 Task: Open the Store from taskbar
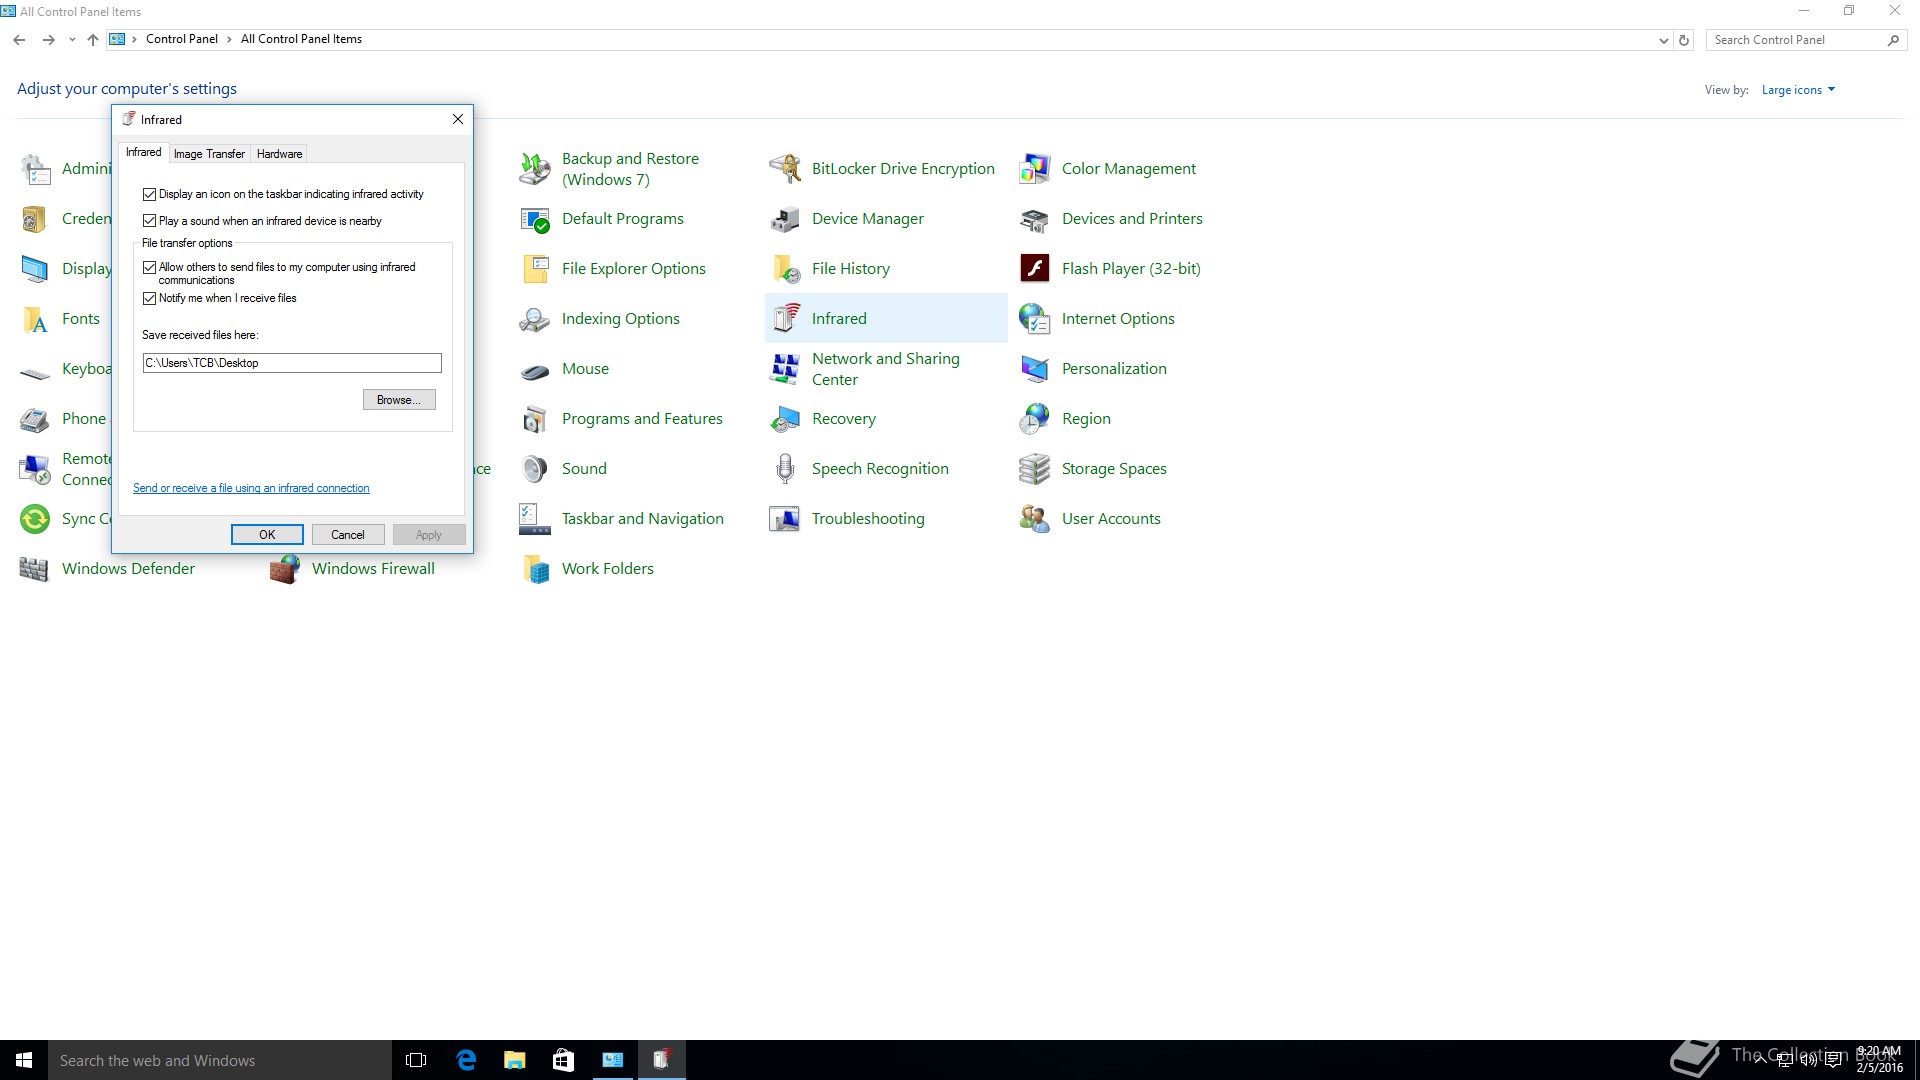tap(563, 1060)
